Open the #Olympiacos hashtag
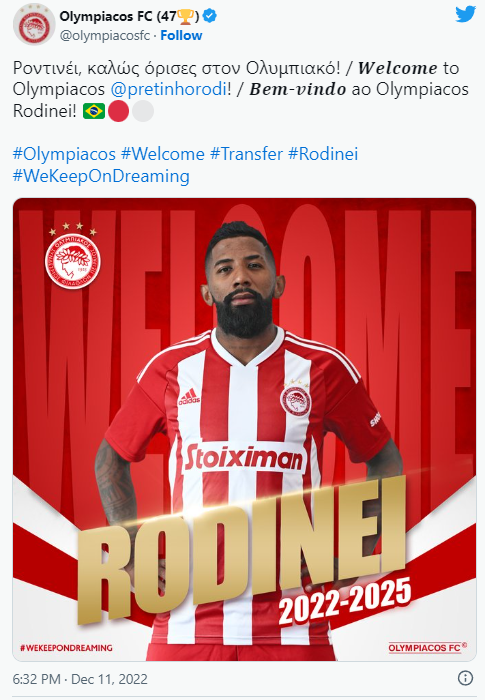The height and width of the screenshot is (700, 485). click(64, 154)
